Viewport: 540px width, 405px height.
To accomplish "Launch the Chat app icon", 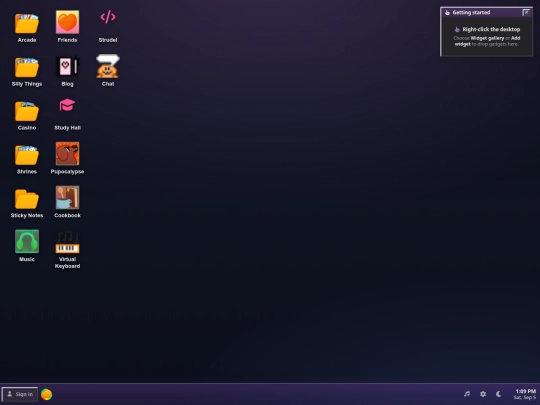I will pos(108,66).
